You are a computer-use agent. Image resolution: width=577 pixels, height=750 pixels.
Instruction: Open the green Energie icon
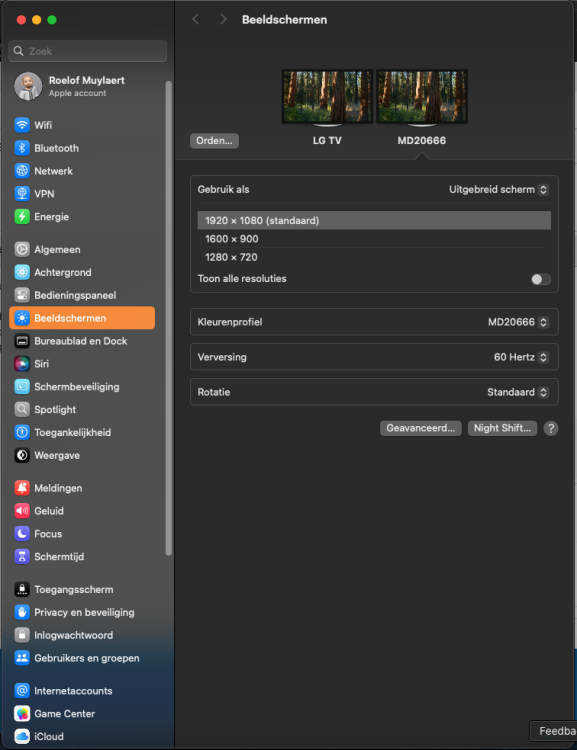[22, 217]
